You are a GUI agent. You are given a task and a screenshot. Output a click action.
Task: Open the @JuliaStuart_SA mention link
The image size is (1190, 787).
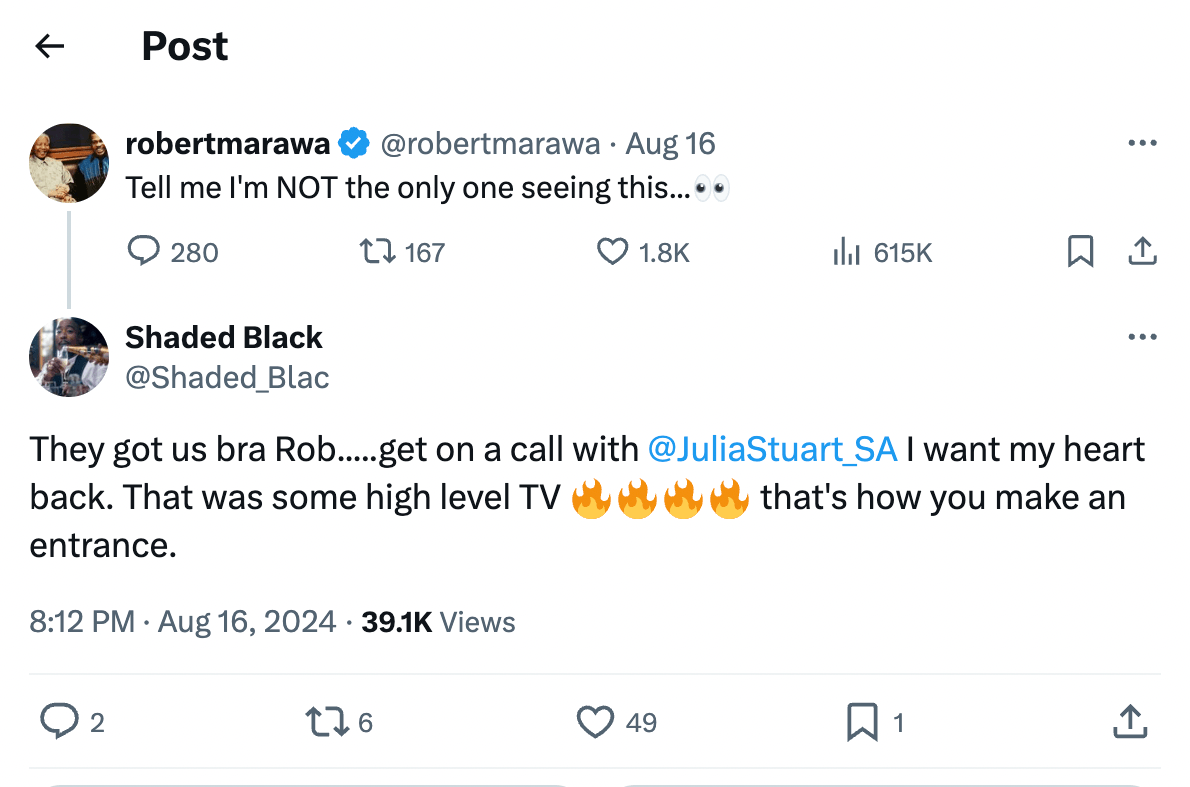pos(772,450)
